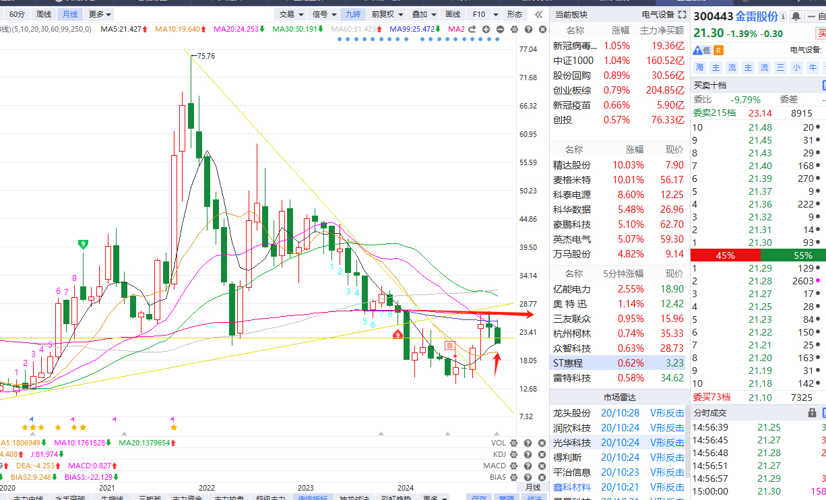826x500 pixels.
Task: Click the alert bell icon beside 金雷股份
Action: (x=796, y=17)
